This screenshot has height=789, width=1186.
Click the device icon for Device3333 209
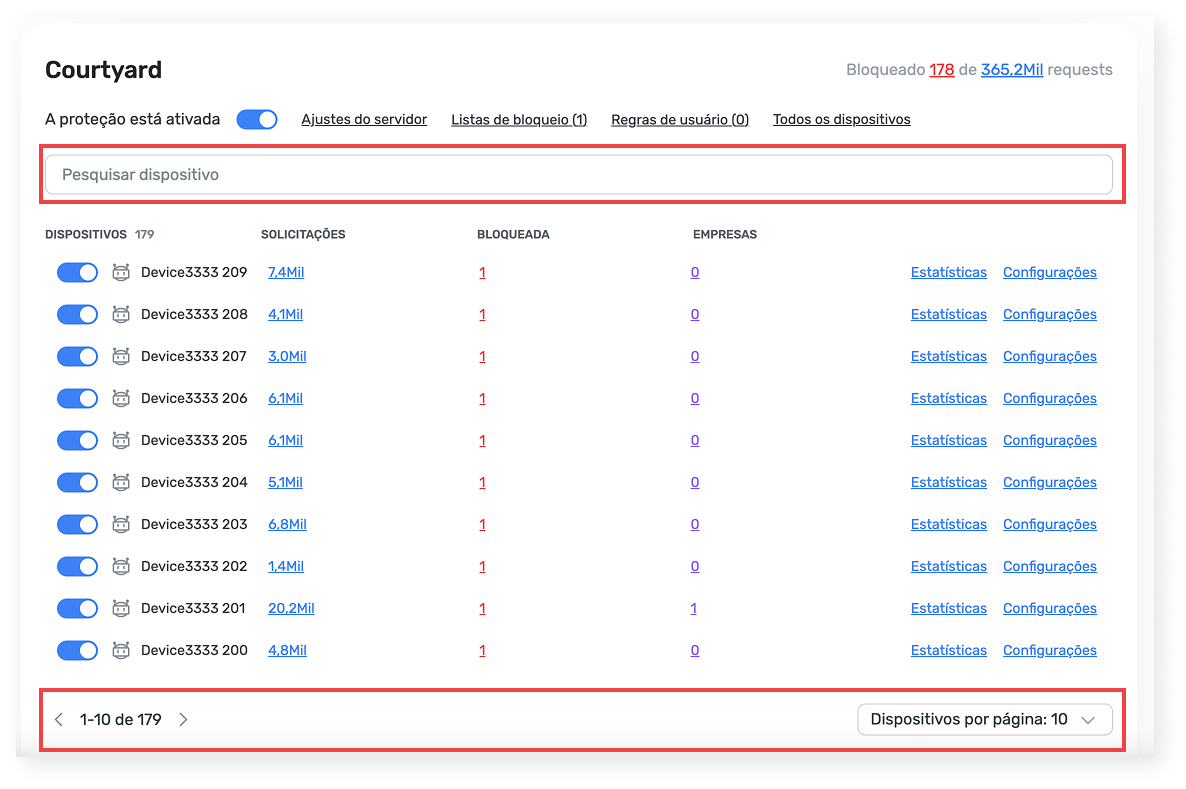point(121,272)
